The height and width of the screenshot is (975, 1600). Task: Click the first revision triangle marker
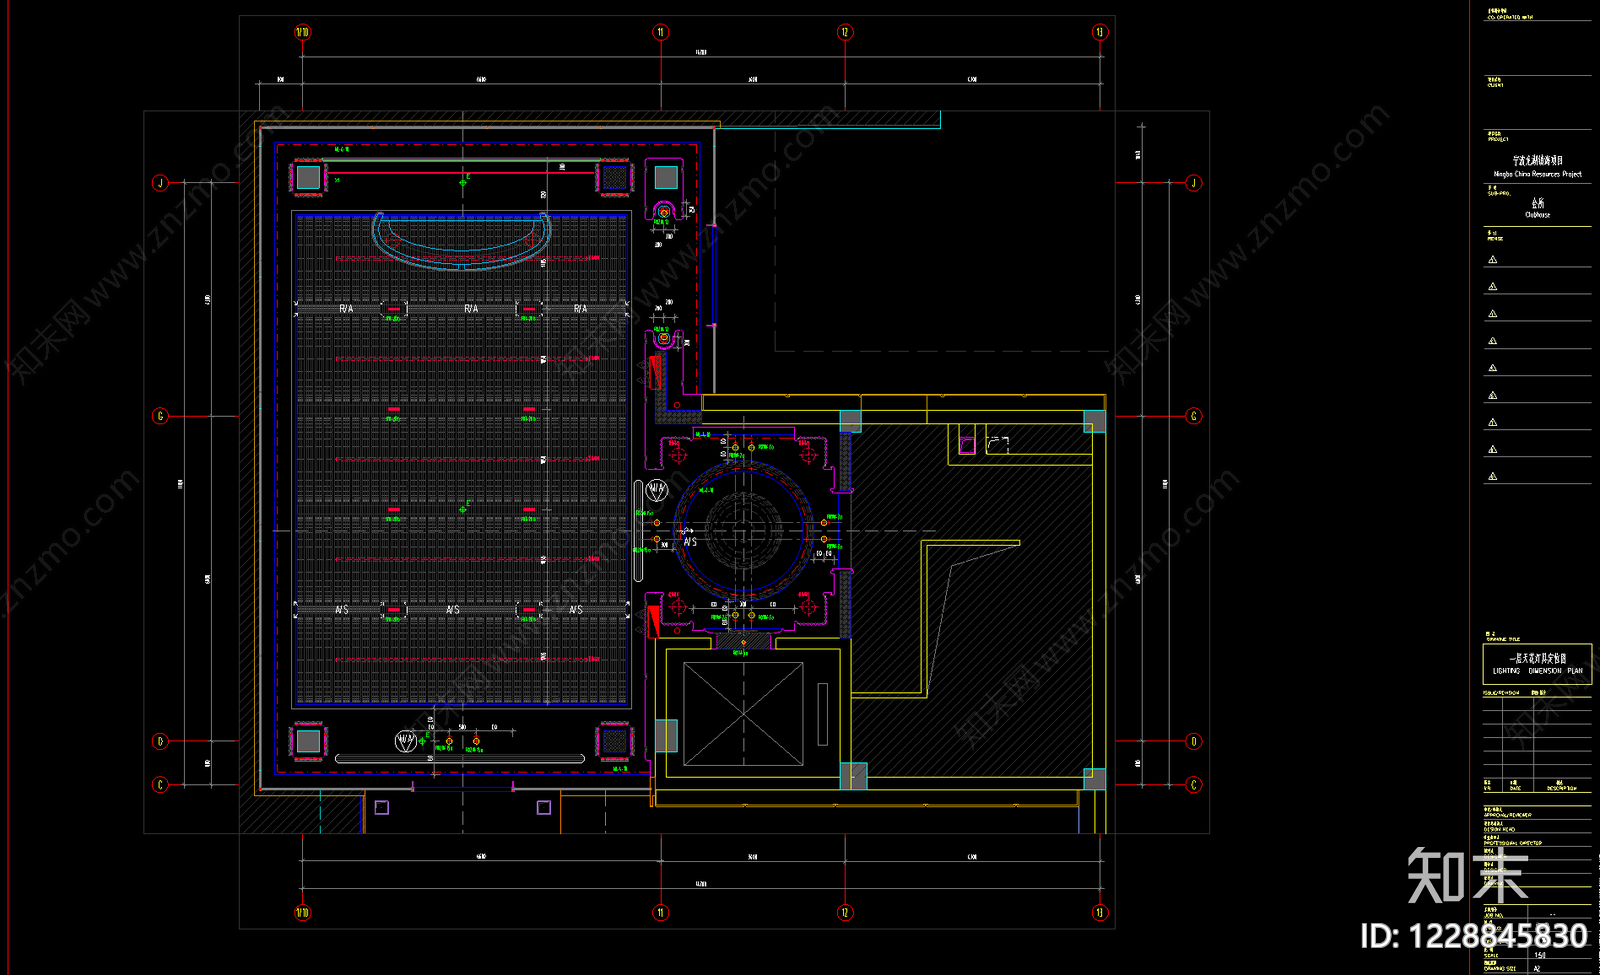[x=1493, y=260]
